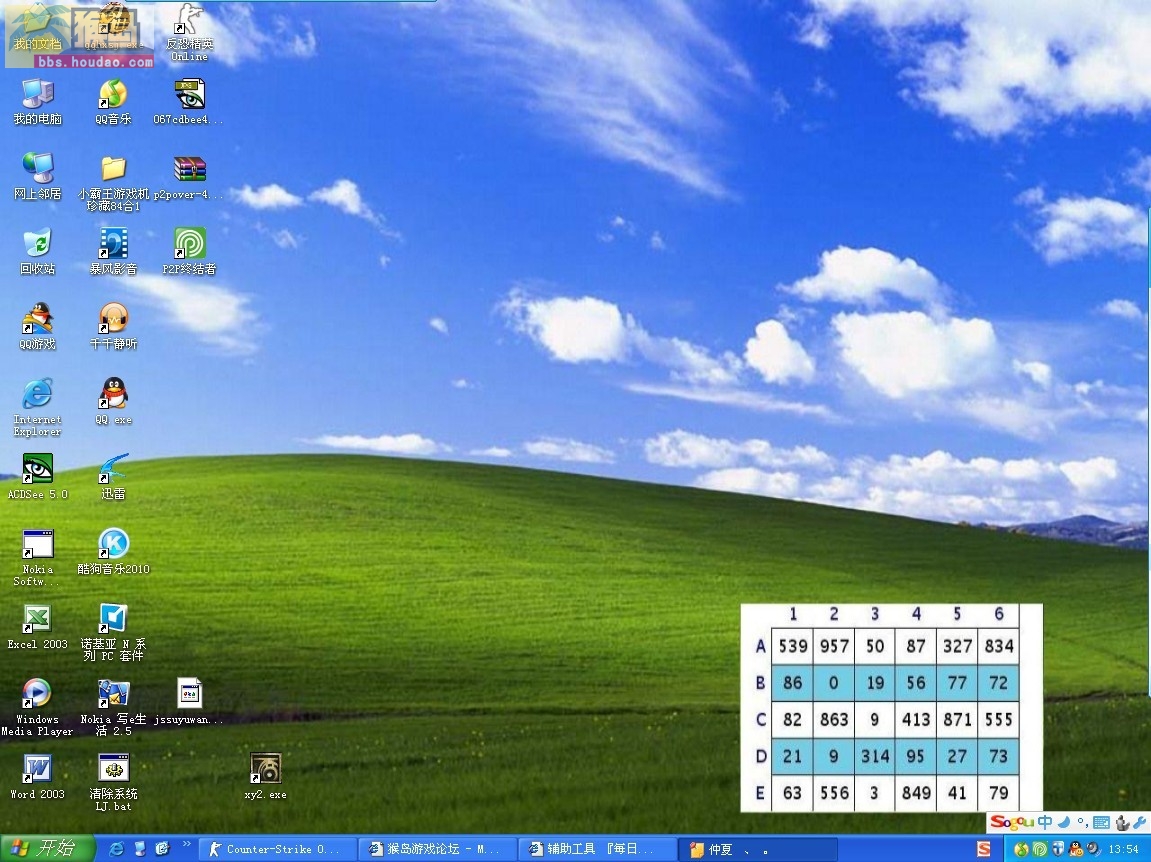This screenshot has height=862, width=1151.
Task: Open the jssuyuwan file icon
Action: point(189,701)
